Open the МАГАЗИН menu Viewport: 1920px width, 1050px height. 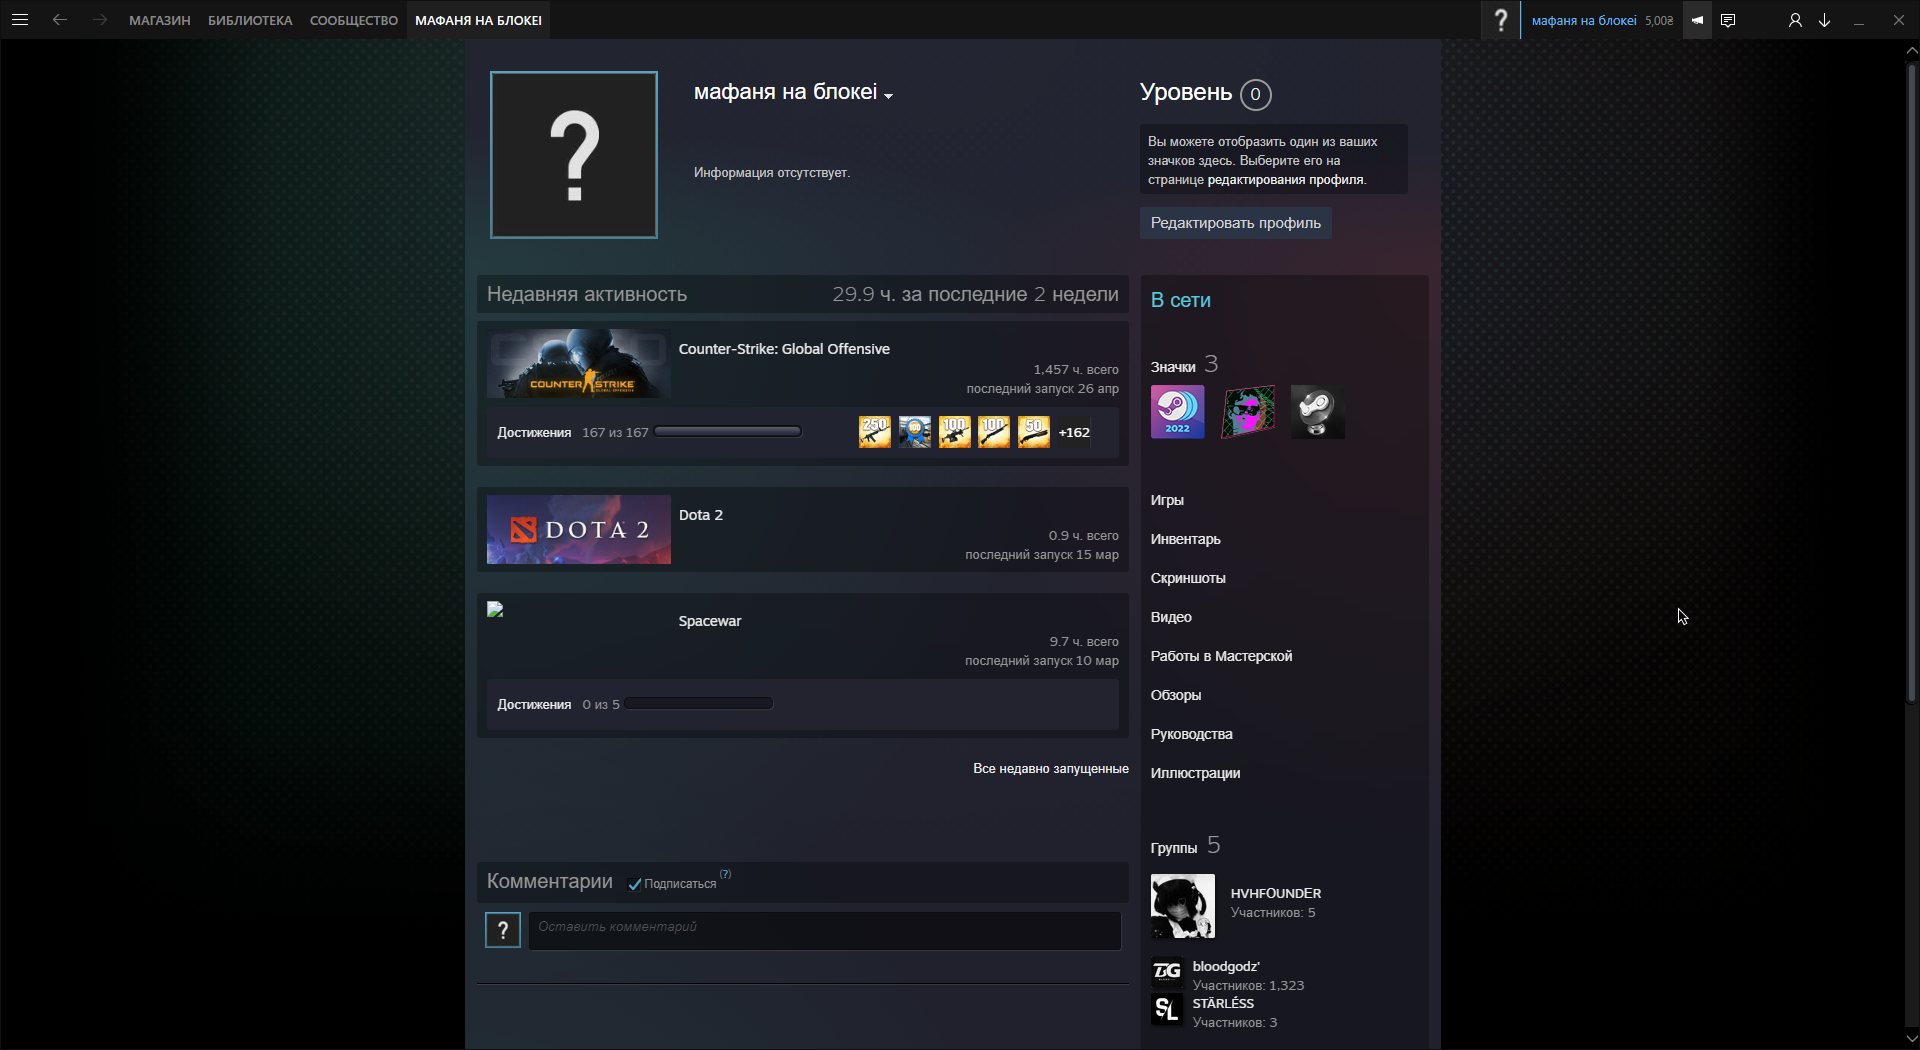pos(160,20)
